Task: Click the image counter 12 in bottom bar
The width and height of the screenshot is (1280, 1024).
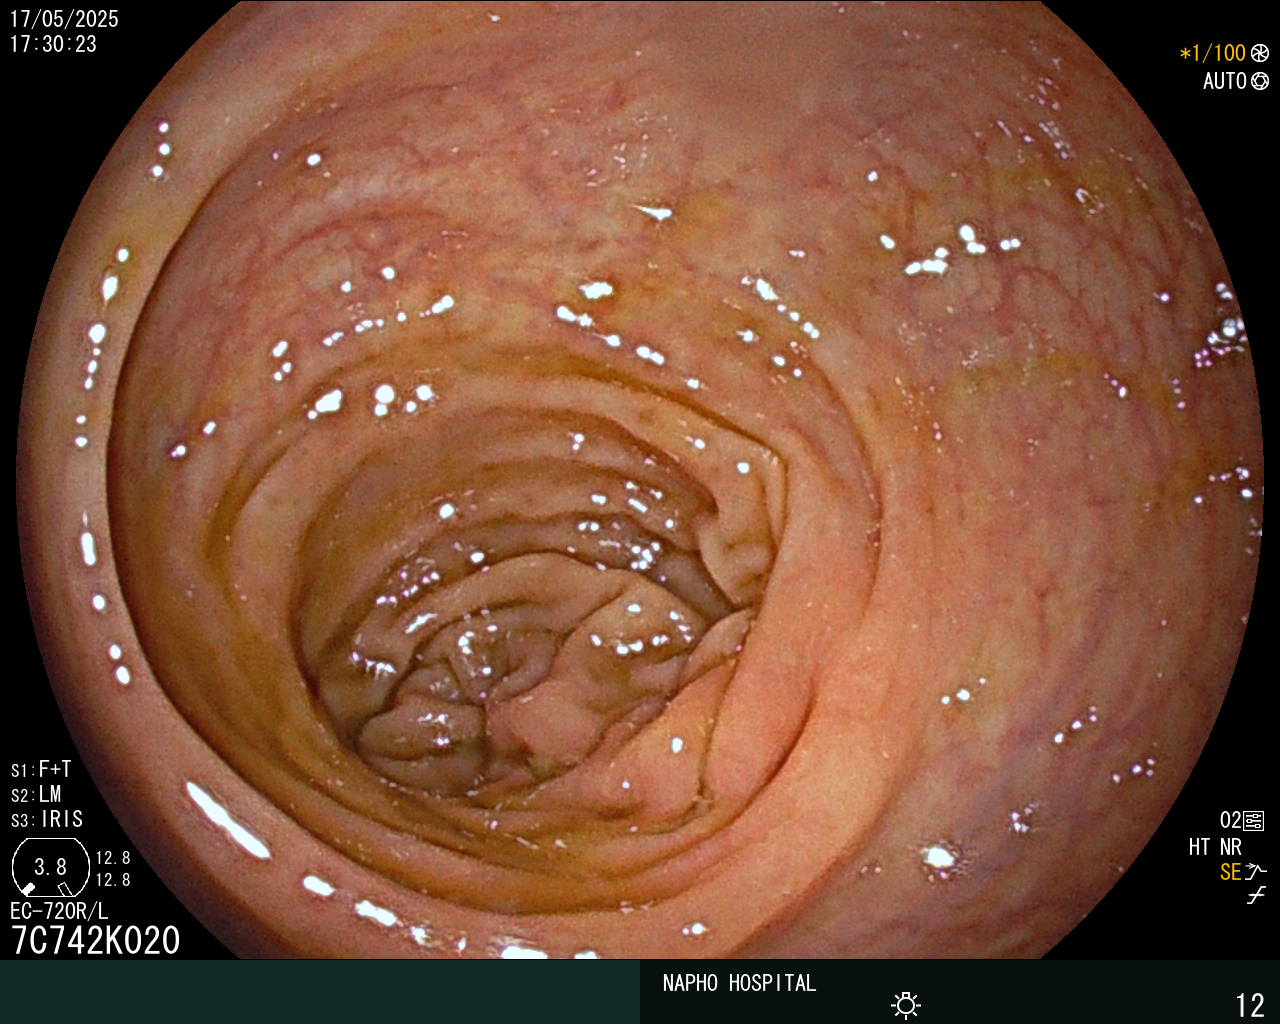Action: click(x=1250, y=1005)
